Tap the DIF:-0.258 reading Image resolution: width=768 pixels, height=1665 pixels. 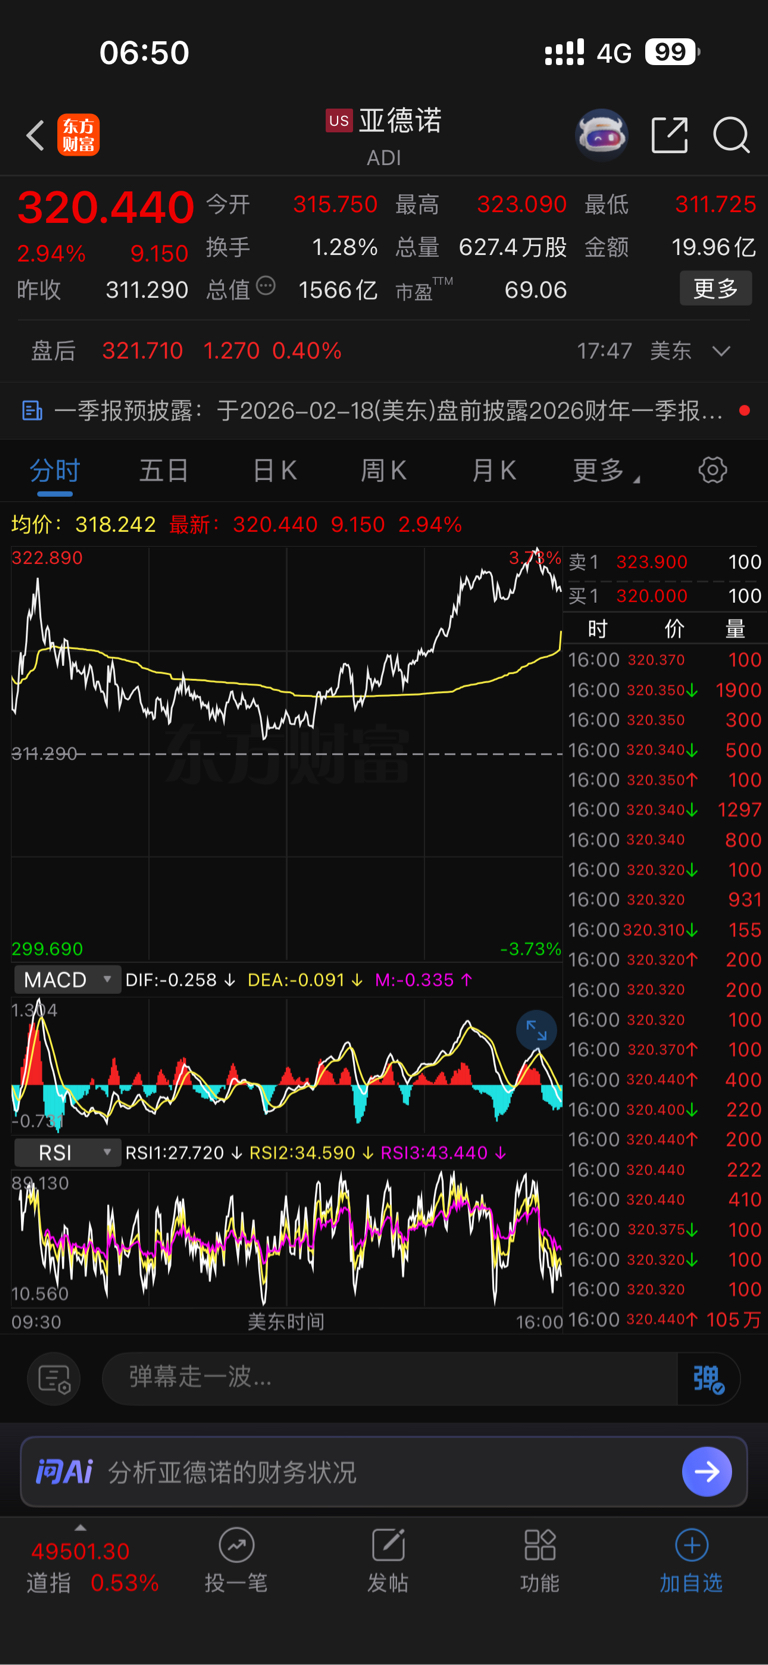tap(181, 980)
